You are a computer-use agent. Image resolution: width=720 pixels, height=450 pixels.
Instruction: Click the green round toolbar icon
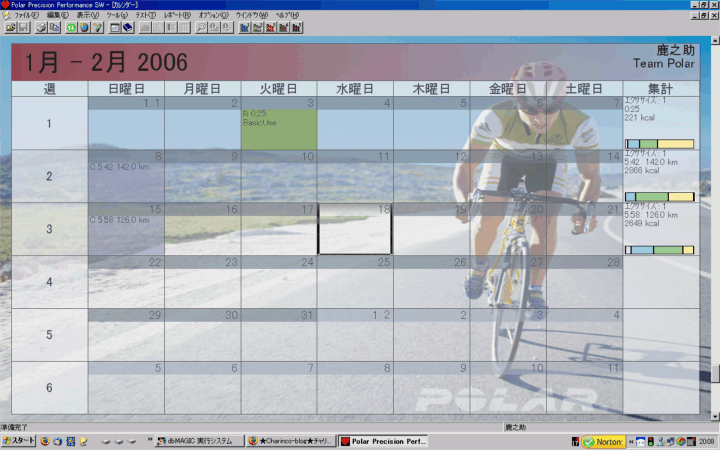tap(71, 28)
